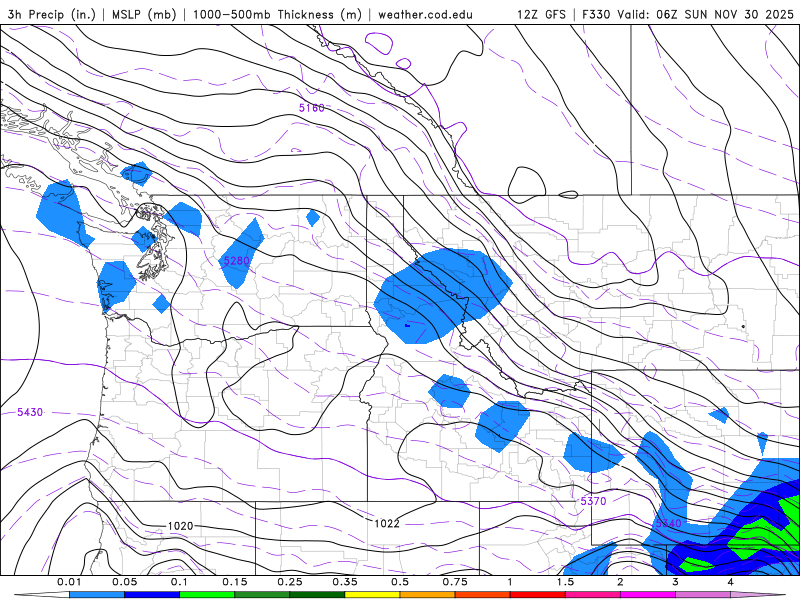
Task: Click the legend value 4
Action: 731,582
